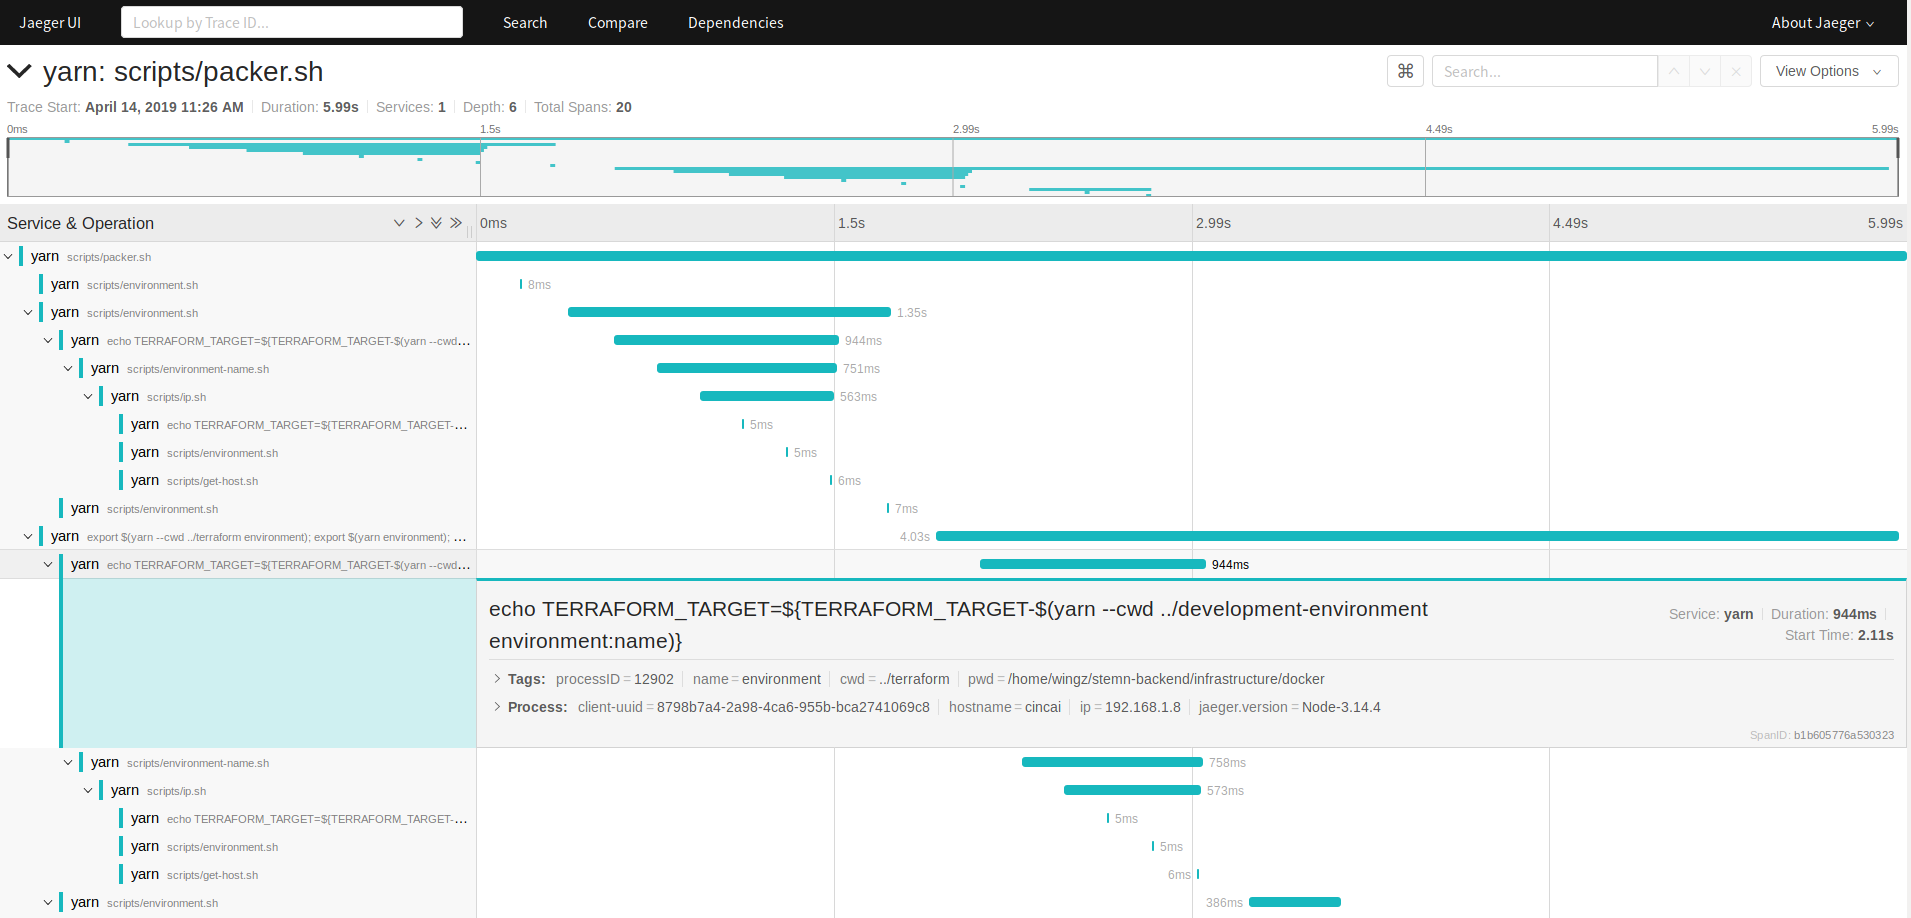Click the client-uuid process value

(x=793, y=707)
